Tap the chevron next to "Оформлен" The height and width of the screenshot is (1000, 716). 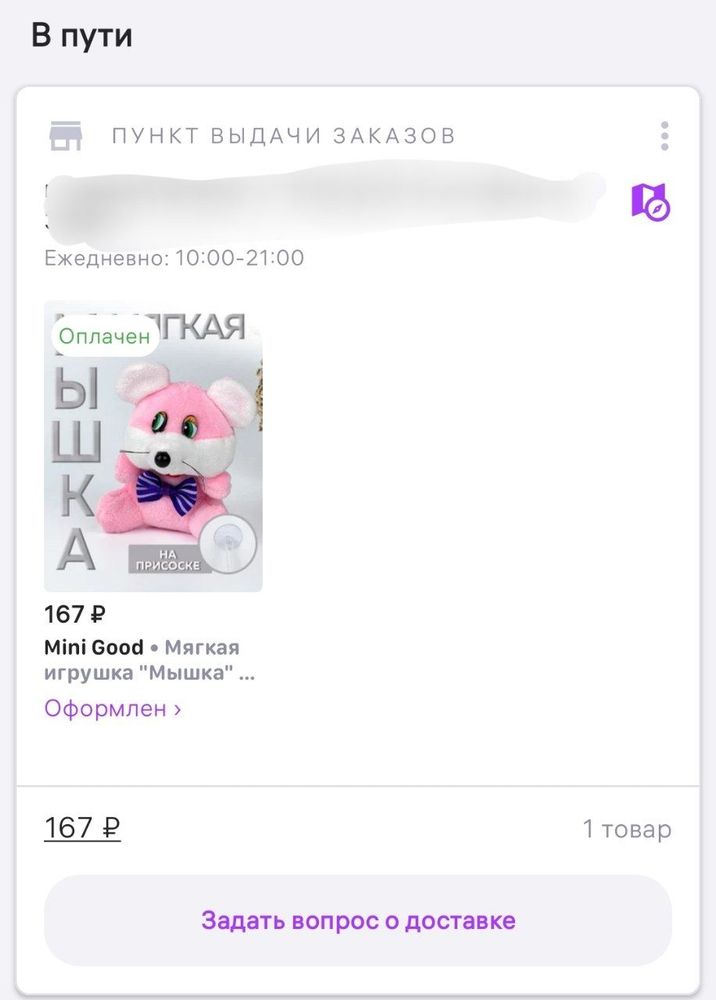pos(177,709)
